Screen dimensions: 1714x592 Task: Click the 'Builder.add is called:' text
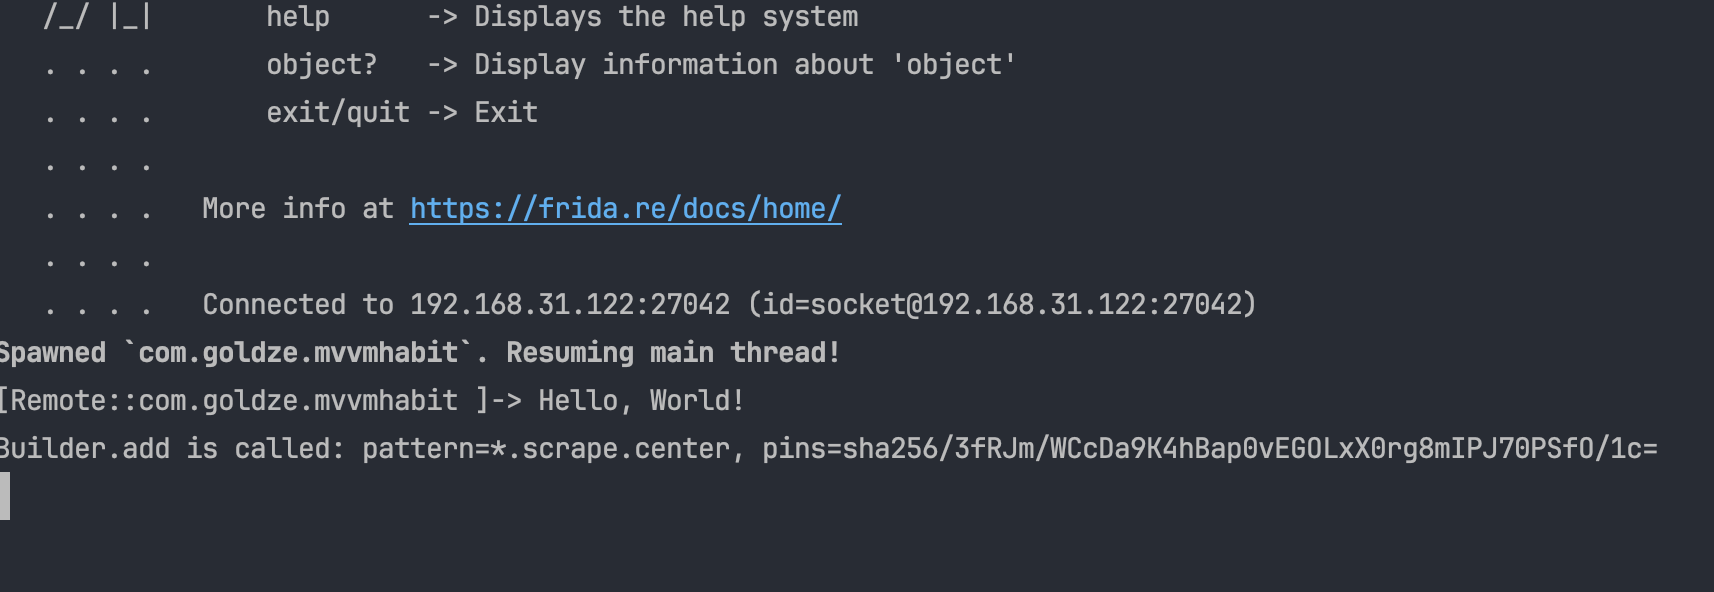pyautogui.click(x=170, y=448)
